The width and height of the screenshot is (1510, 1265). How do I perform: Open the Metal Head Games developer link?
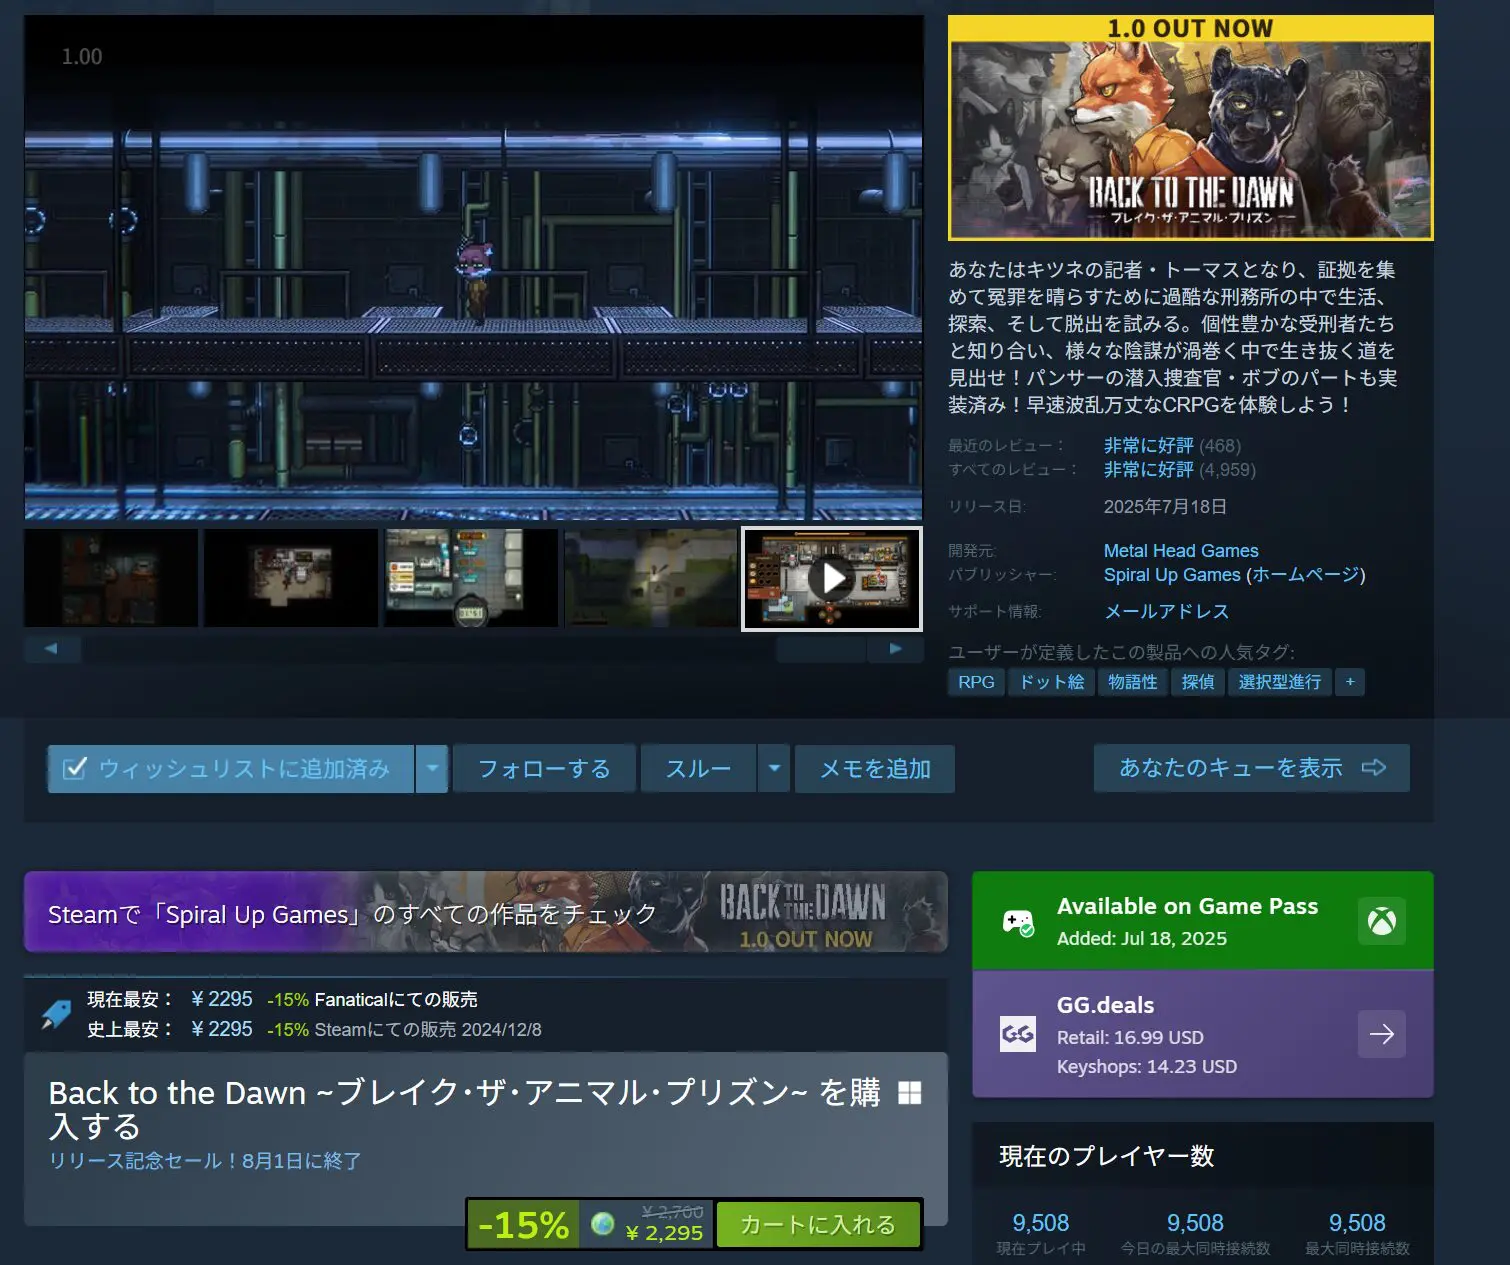[x=1180, y=551]
